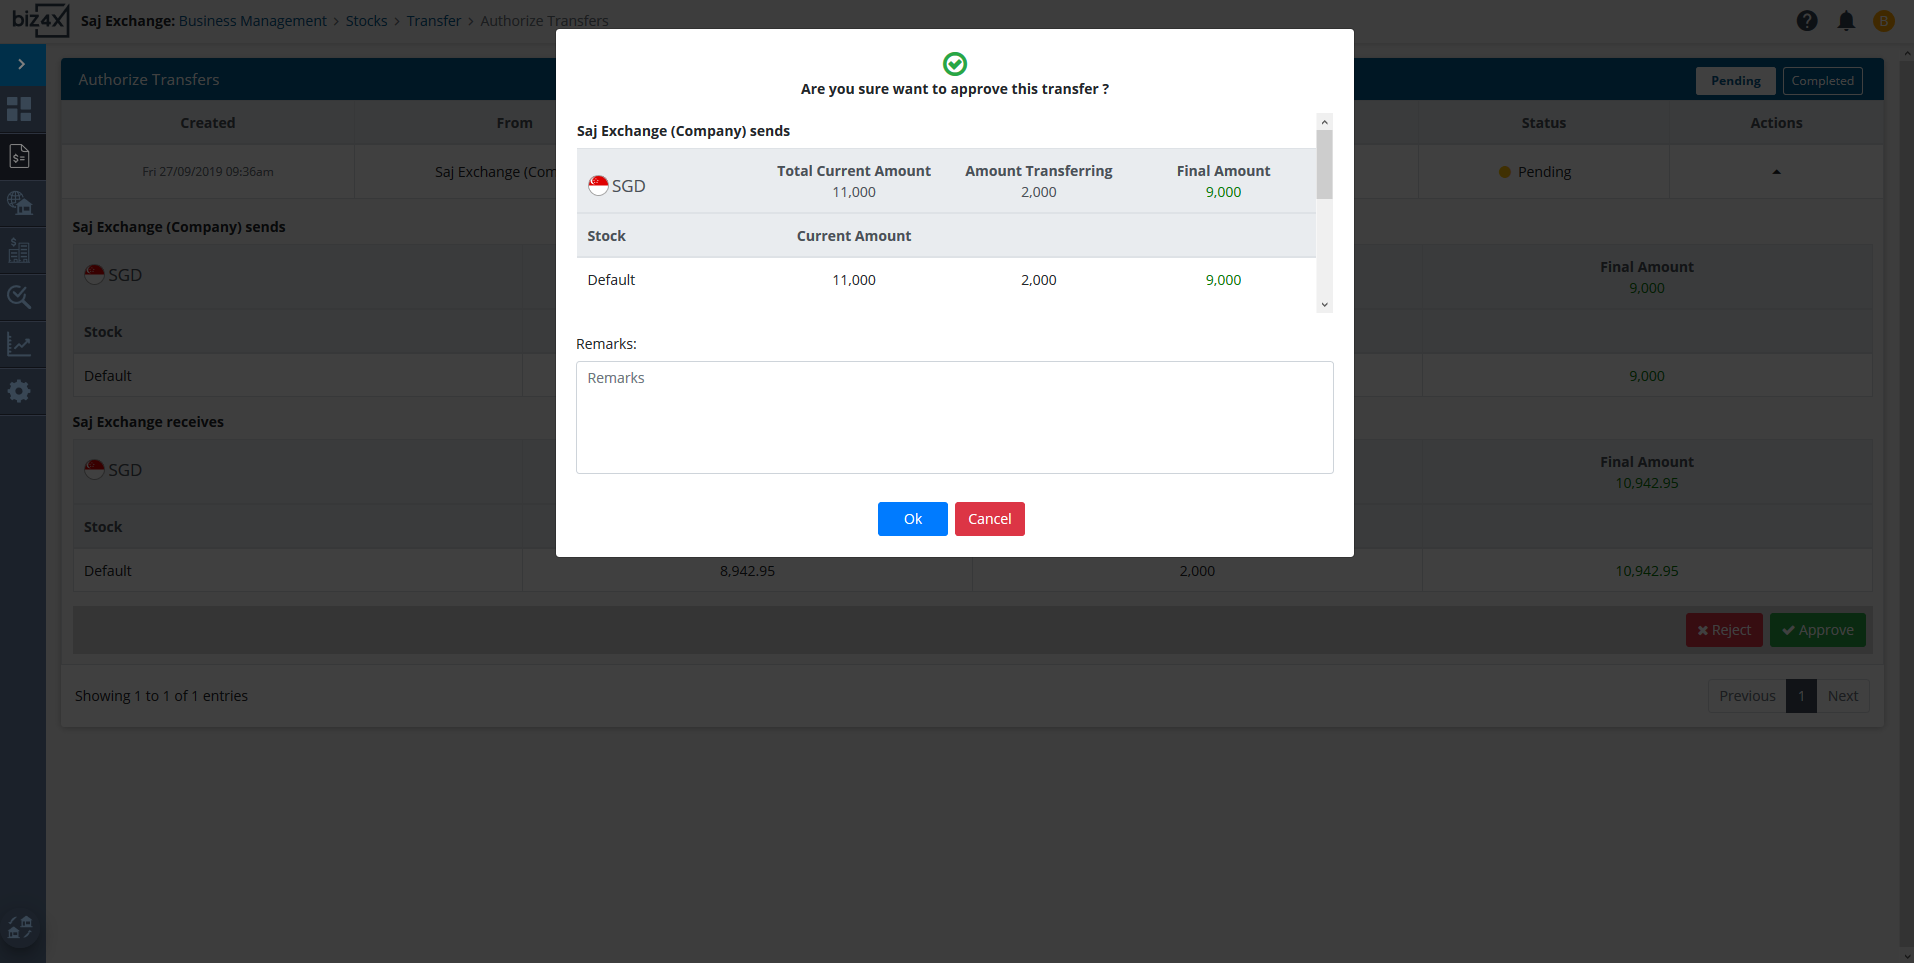Open the gear settings sidebar icon
1914x963 pixels.
pyautogui.click(x=19, y=391)
